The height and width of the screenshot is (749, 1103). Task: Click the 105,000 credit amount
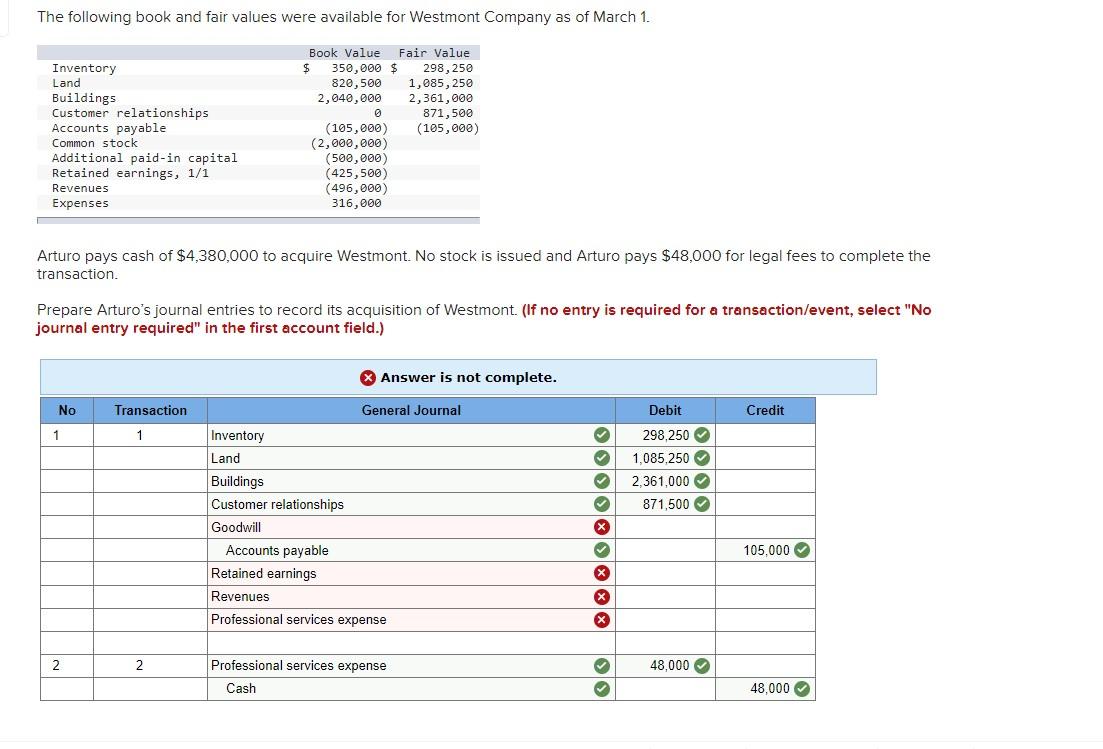tap(766, 550)
